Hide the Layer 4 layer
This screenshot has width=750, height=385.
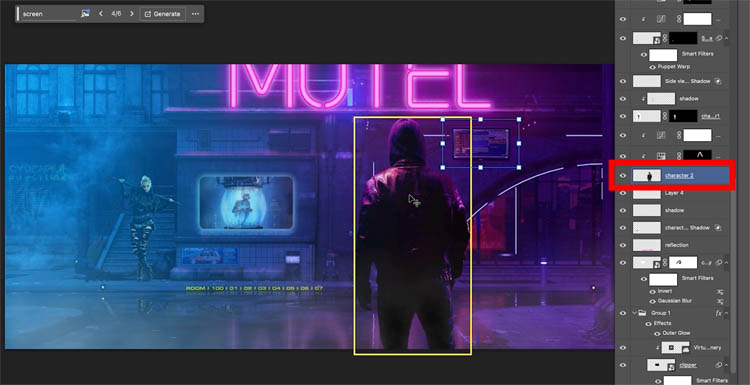click(x=623, y=193)
